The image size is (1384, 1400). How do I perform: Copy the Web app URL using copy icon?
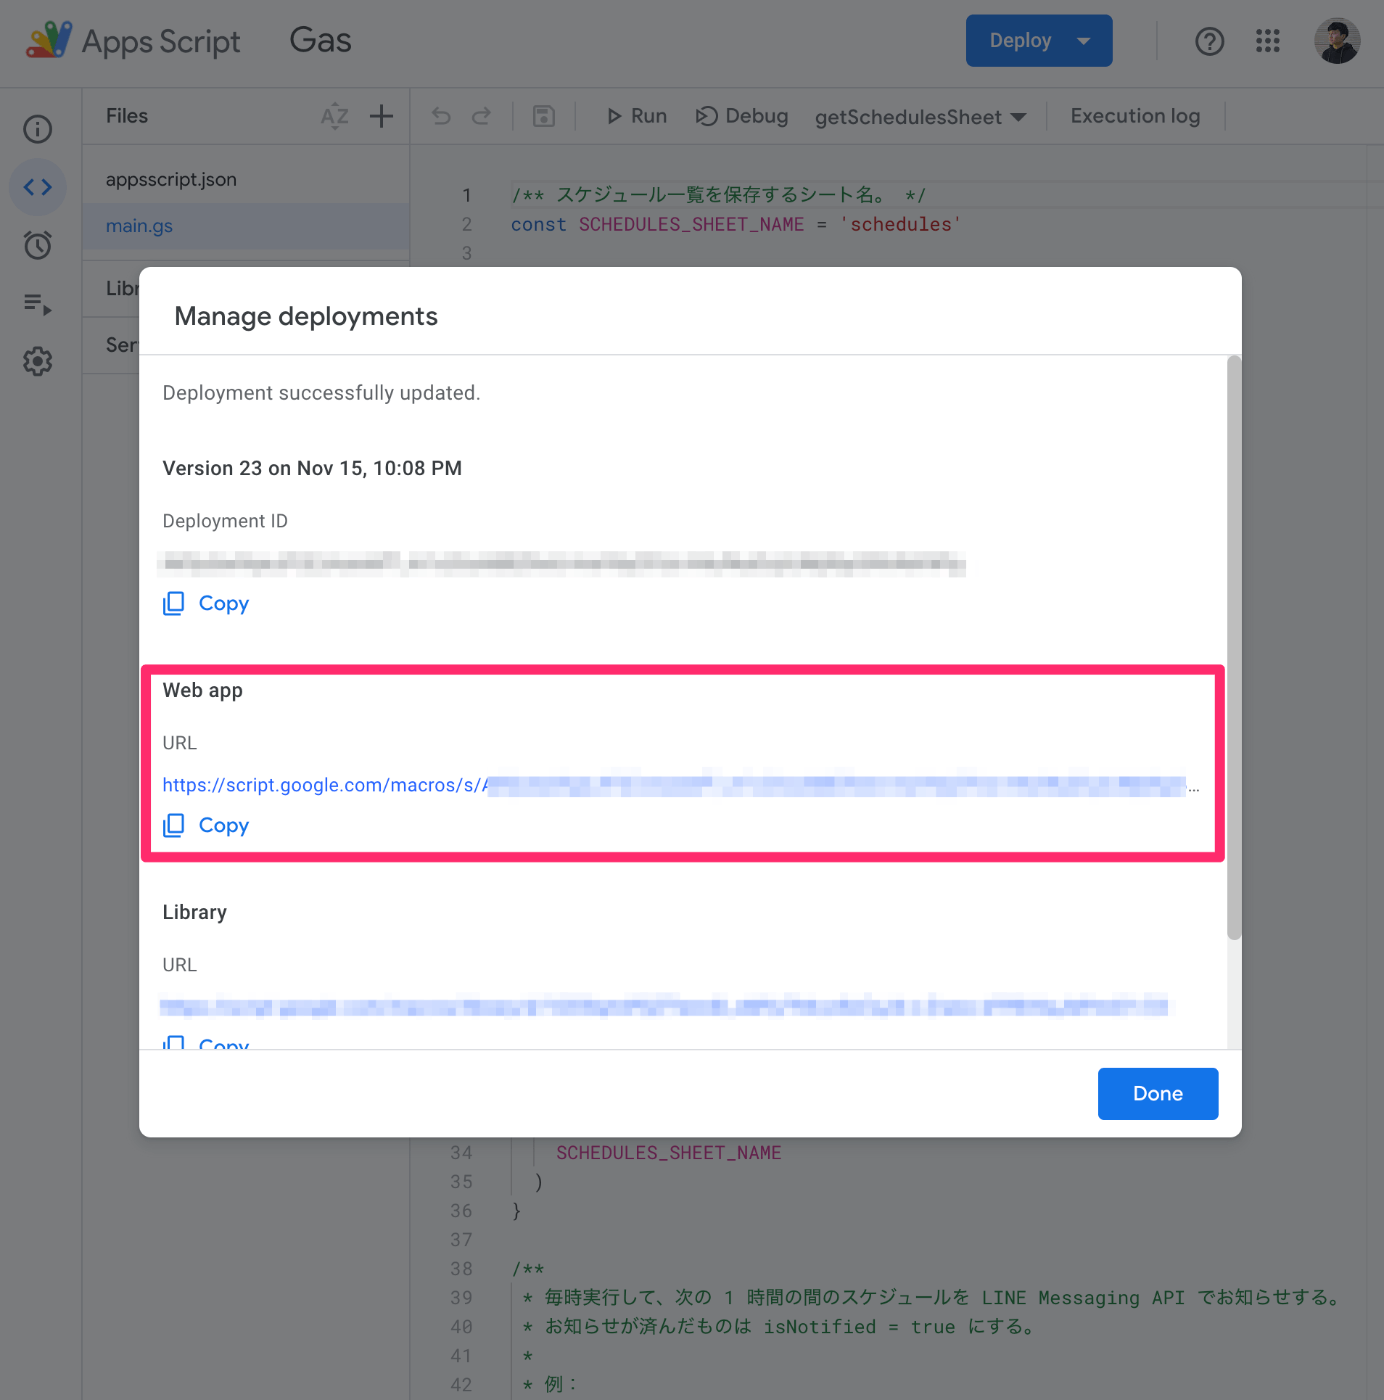[174, 825]
